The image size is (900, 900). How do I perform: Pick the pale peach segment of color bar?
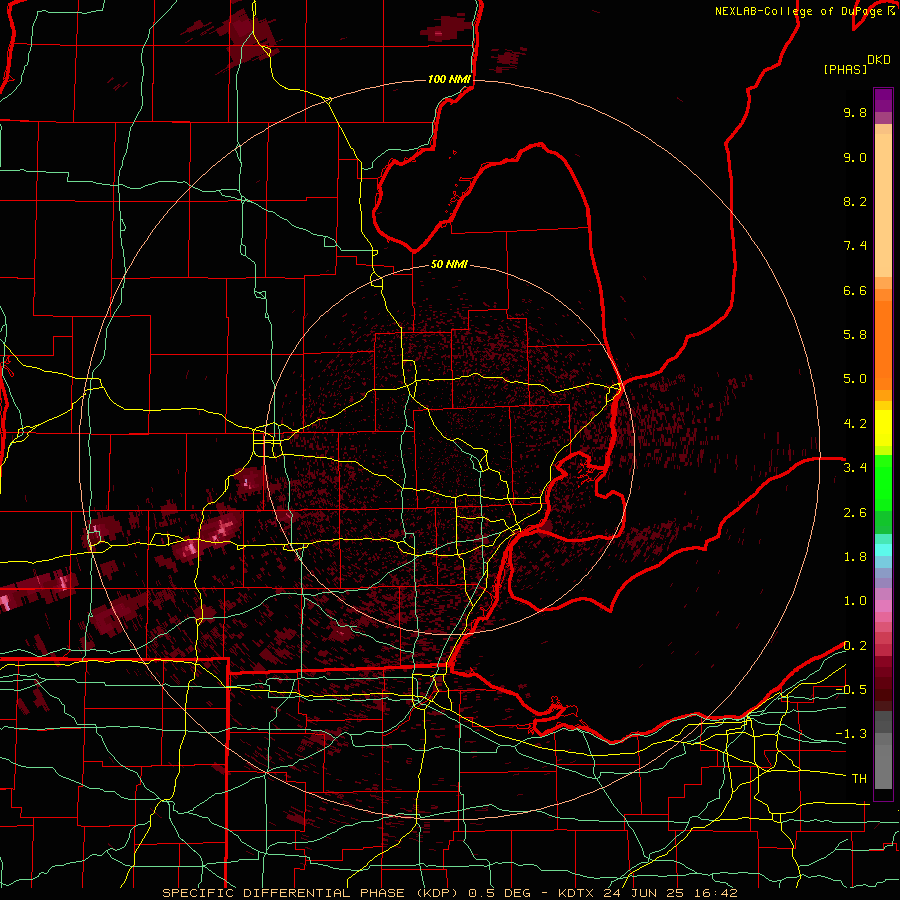(x=883, y=205)
